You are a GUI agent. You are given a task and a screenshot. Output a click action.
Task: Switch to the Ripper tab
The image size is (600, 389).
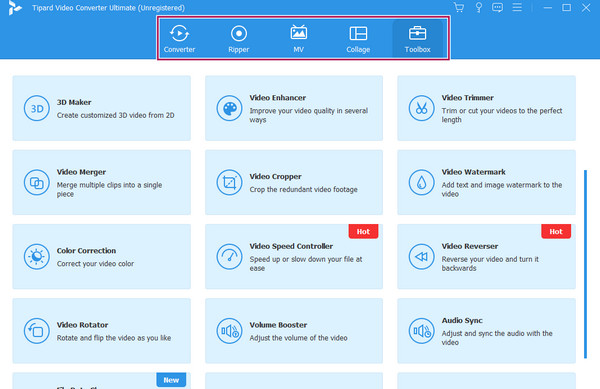coord(238,38)
